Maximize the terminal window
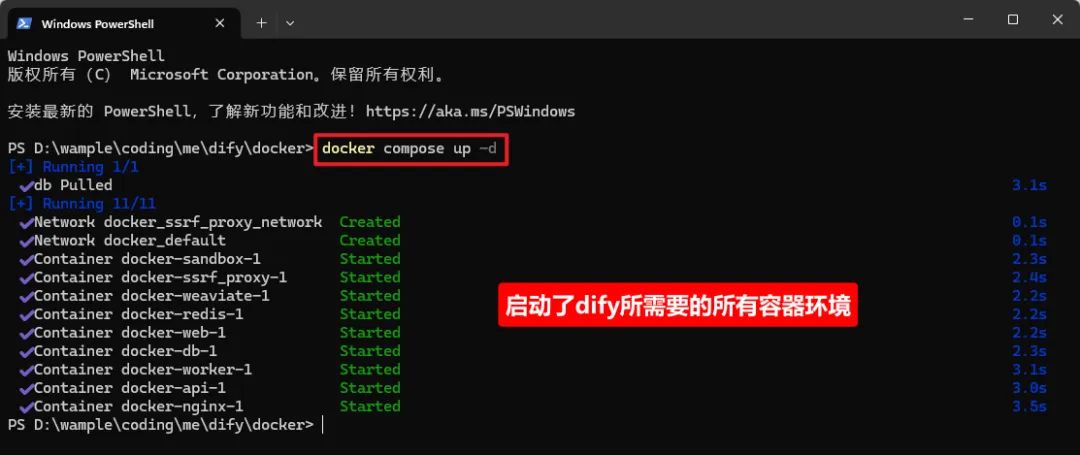1080x455 pixels. [x=1012, y=20]
